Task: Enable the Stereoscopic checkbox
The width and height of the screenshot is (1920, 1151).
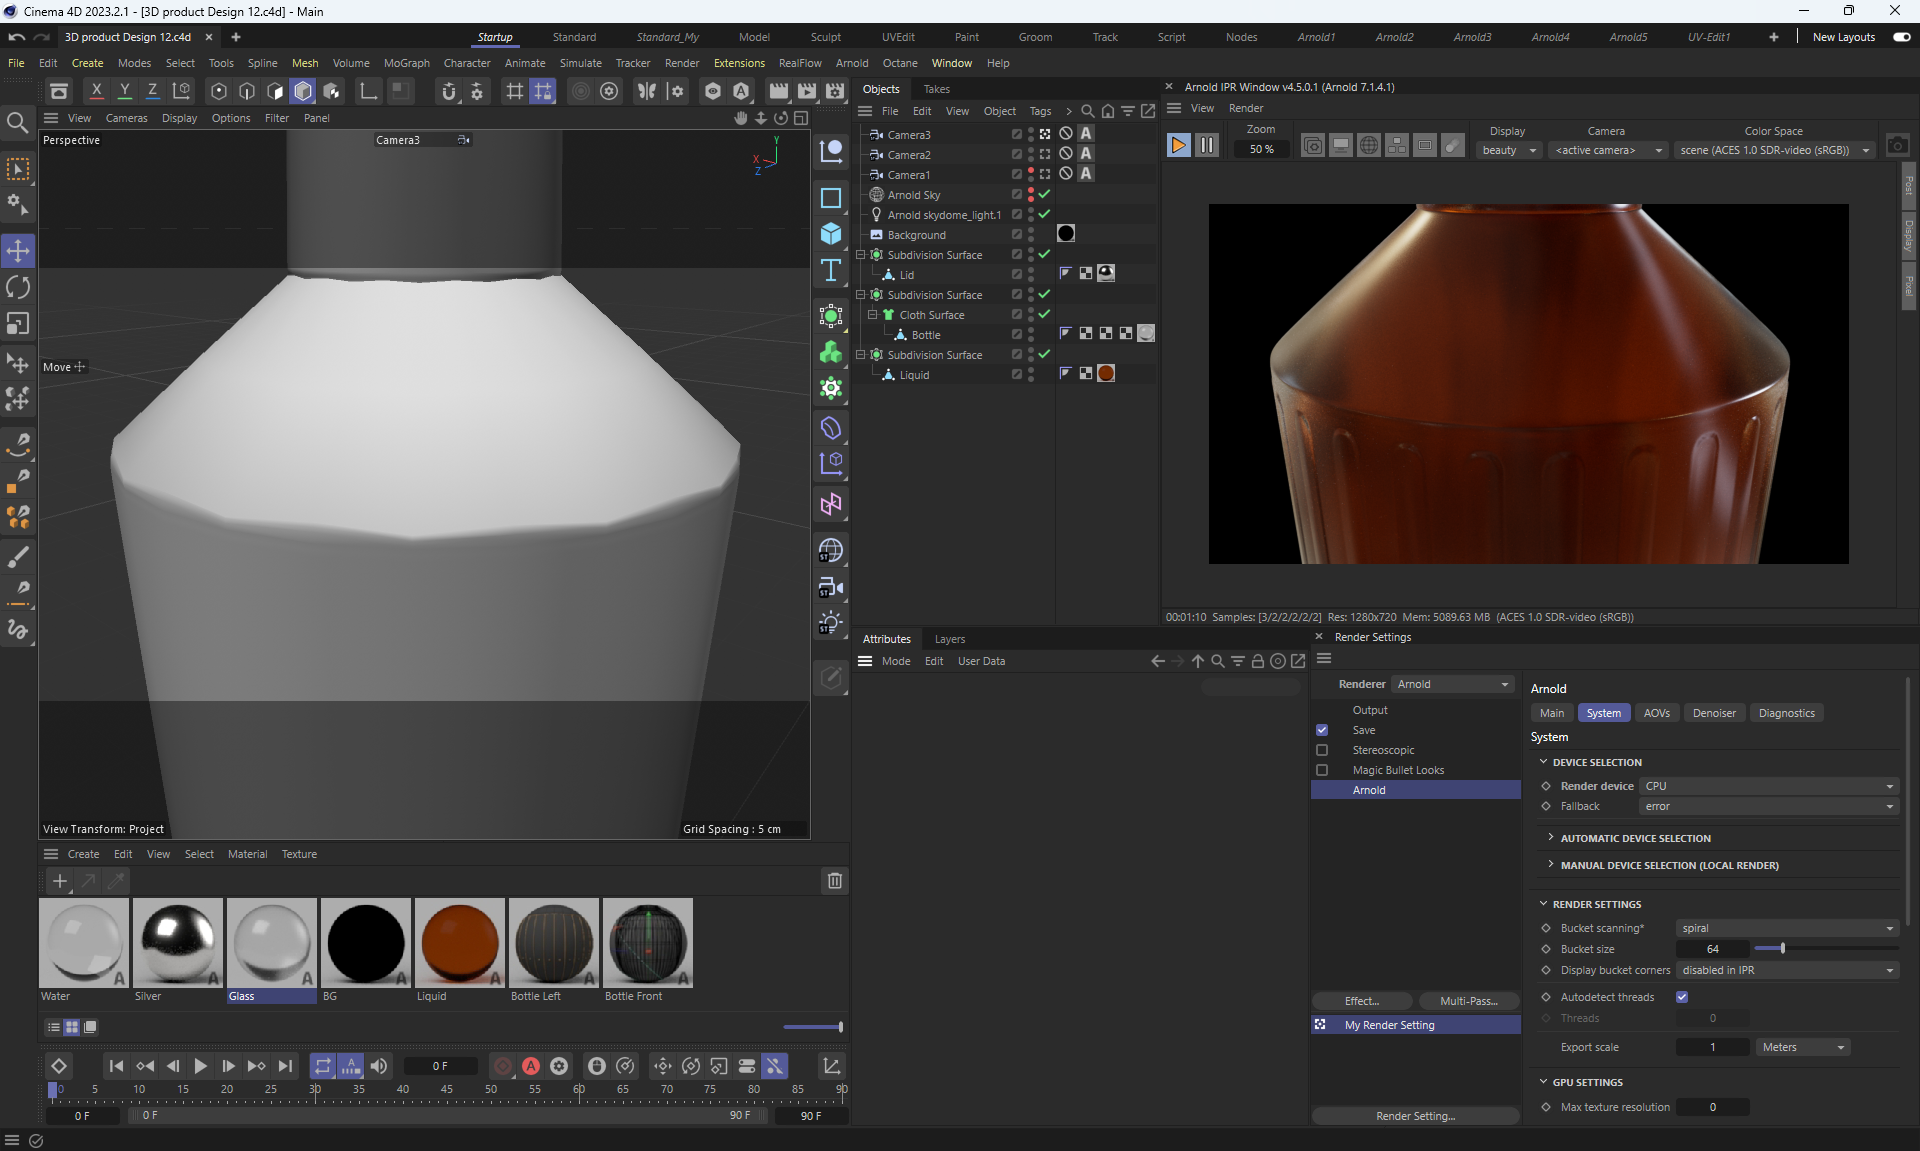Action: [1322, 750]
